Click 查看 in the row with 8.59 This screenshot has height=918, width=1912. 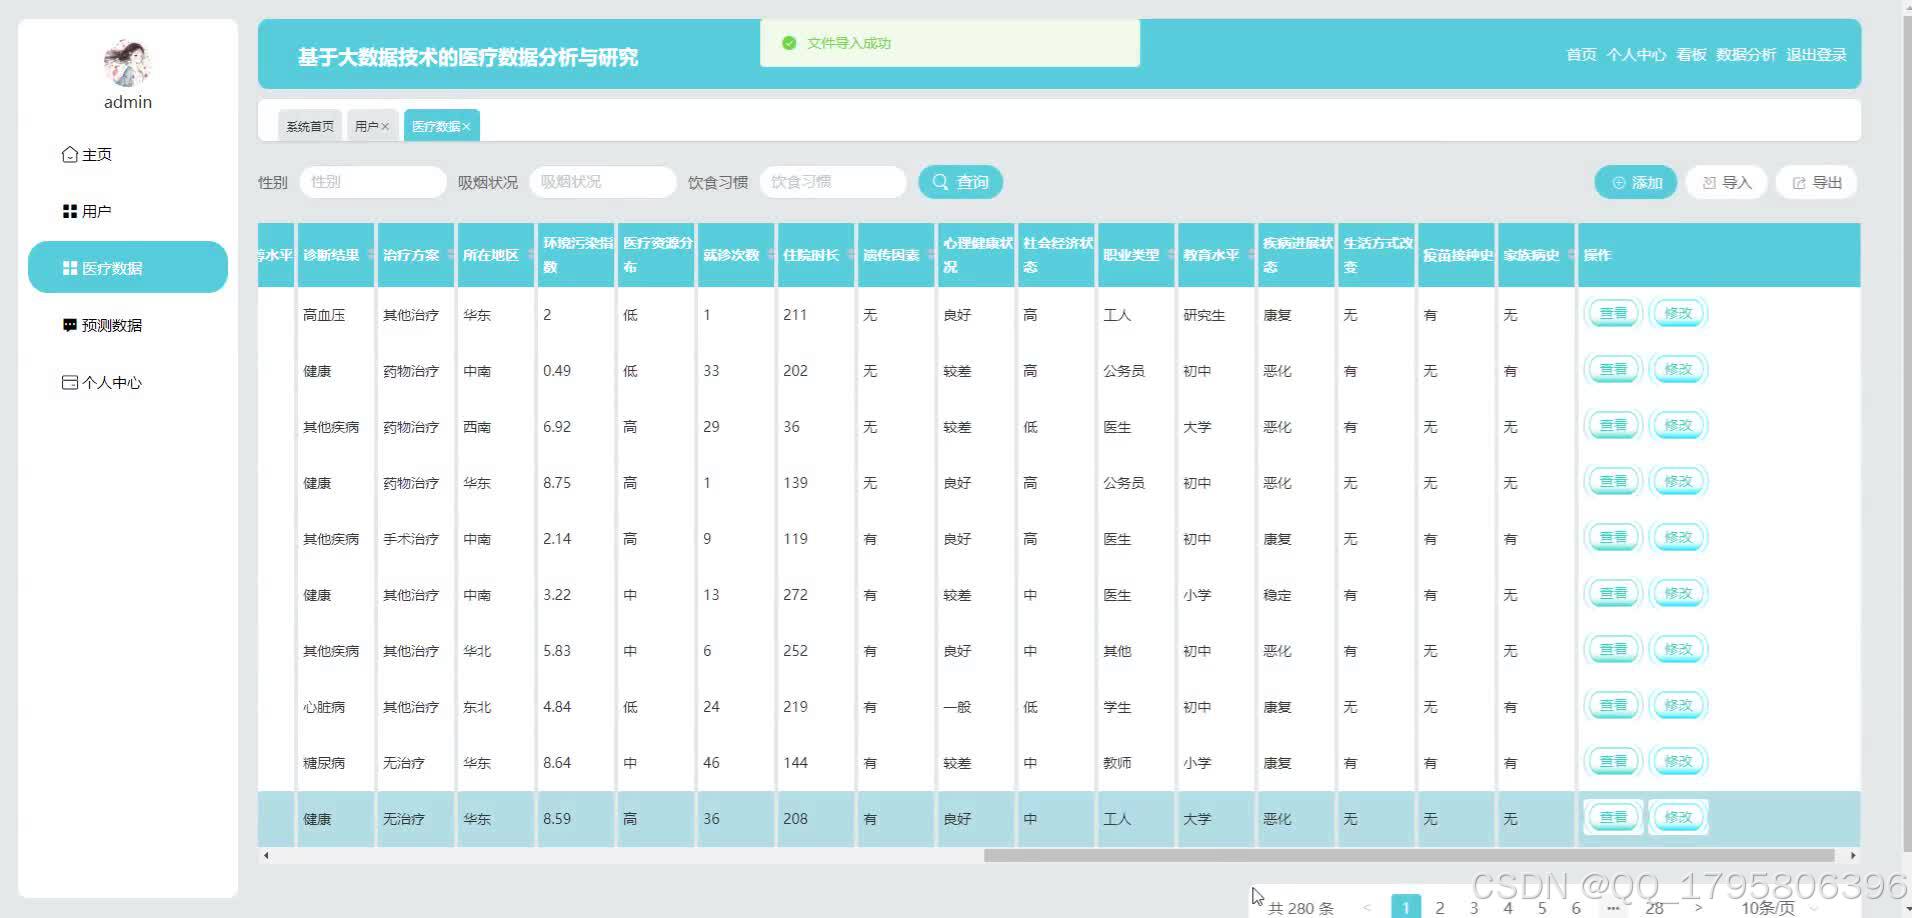tap(1614, 817)
